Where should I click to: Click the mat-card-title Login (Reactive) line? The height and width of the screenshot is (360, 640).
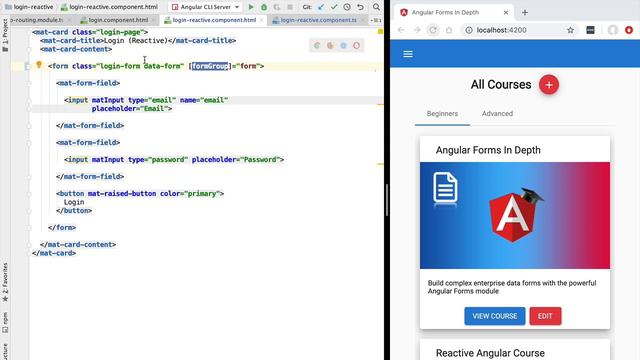click(x=138, y=41)
